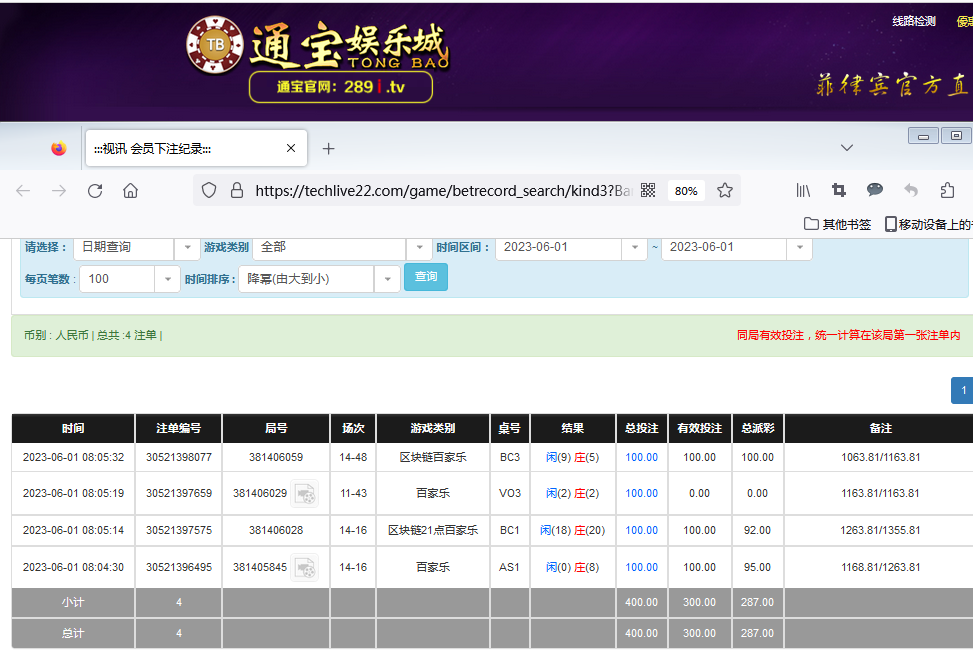This screenshot has height=658, width=973.
Task: Click the shield tracking protection icon
Action: [209, 190]
